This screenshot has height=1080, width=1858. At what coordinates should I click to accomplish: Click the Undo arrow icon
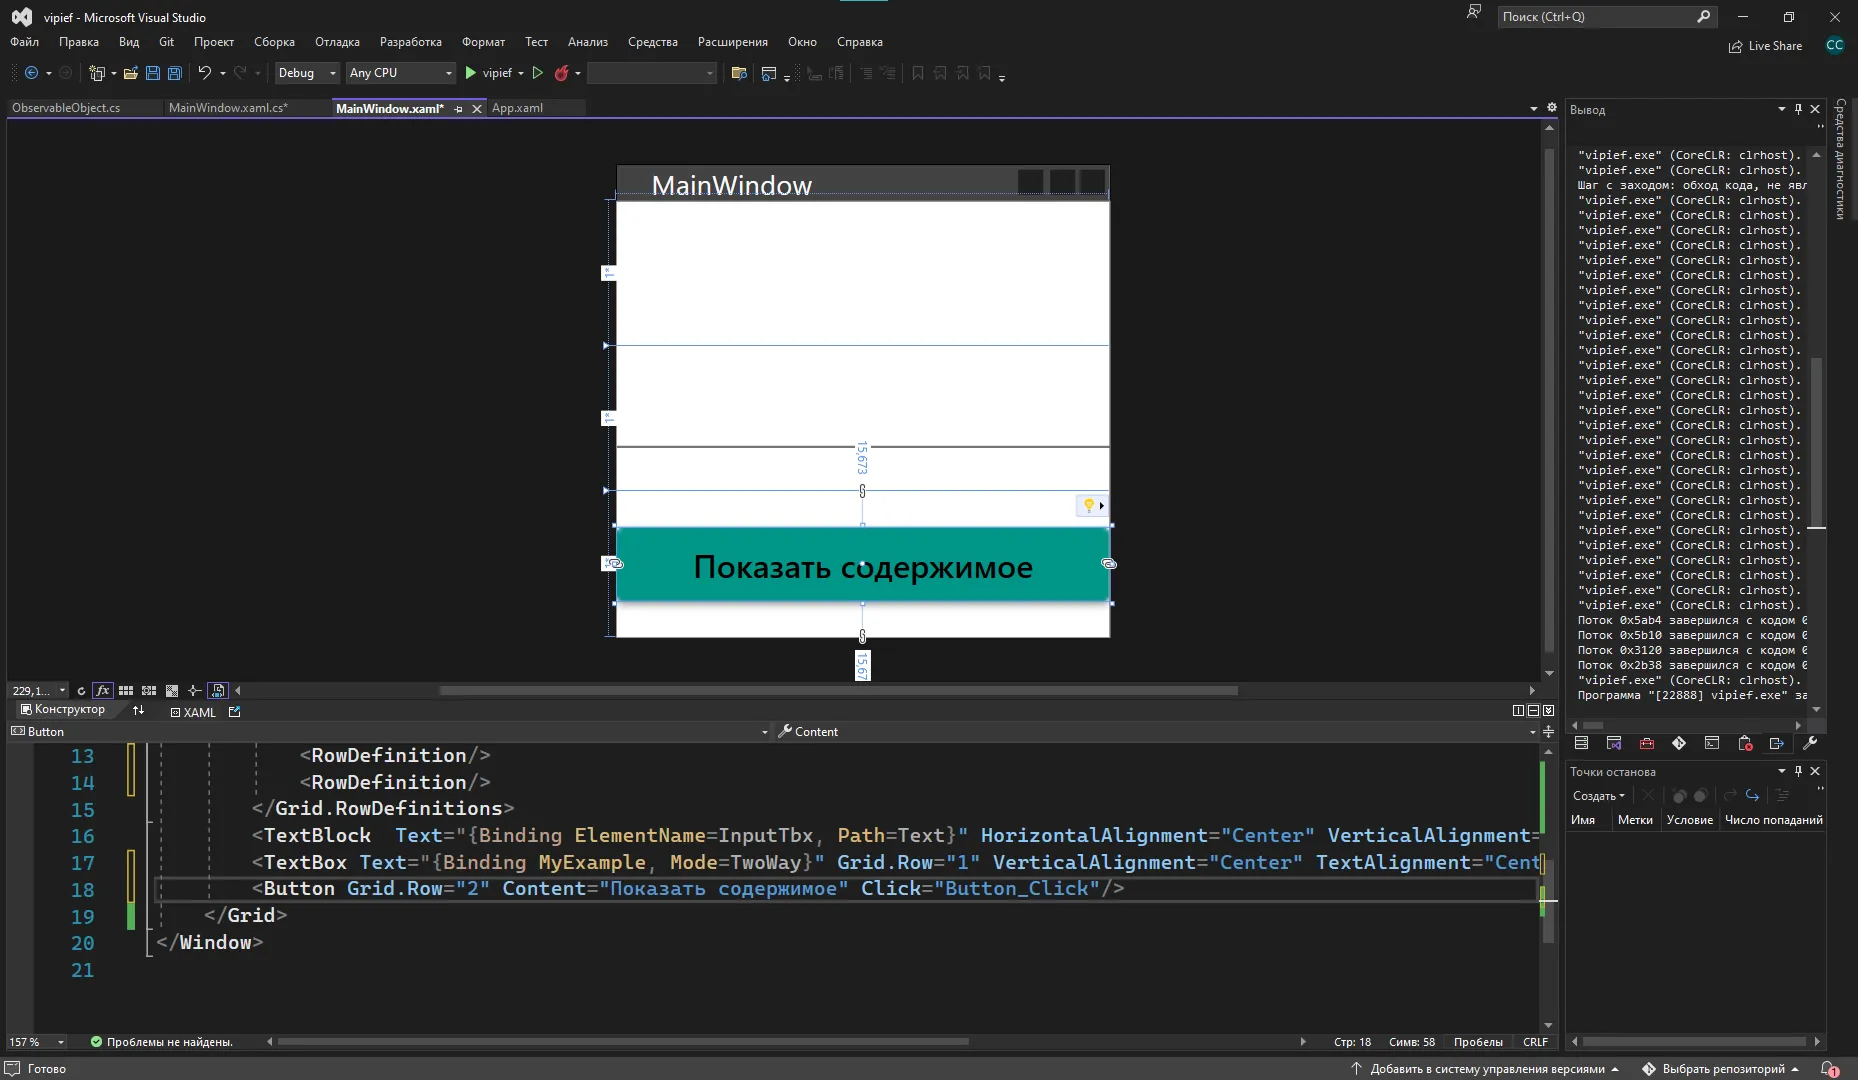click(x=204, y=73)
